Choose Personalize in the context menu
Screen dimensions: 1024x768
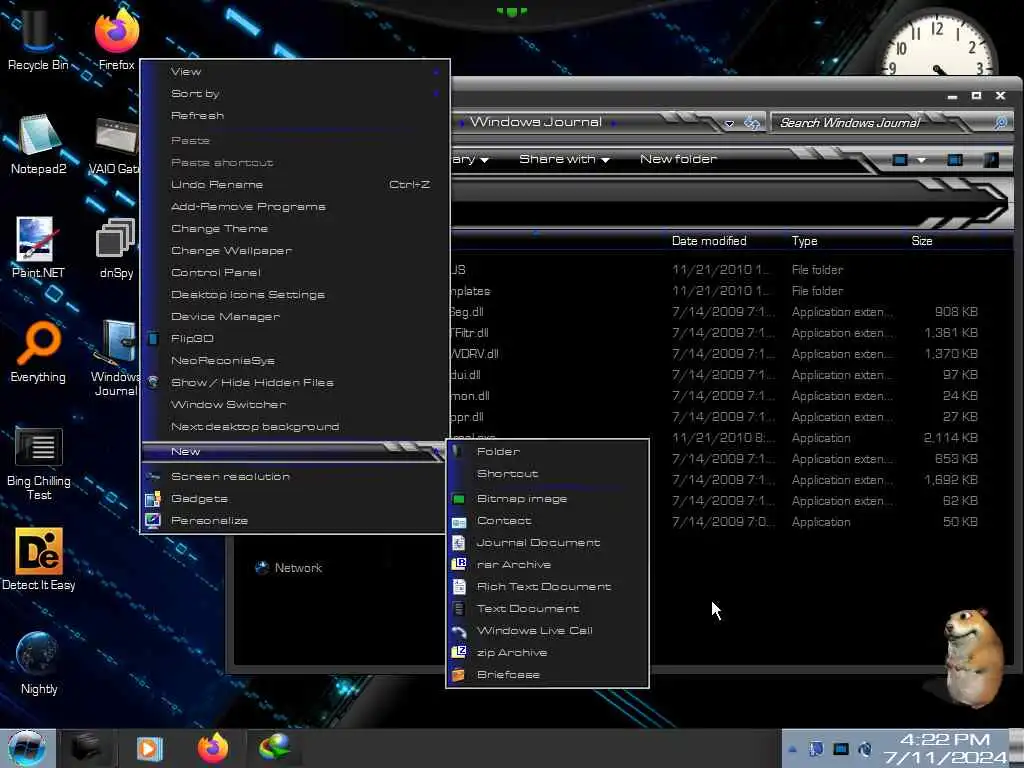295,520
